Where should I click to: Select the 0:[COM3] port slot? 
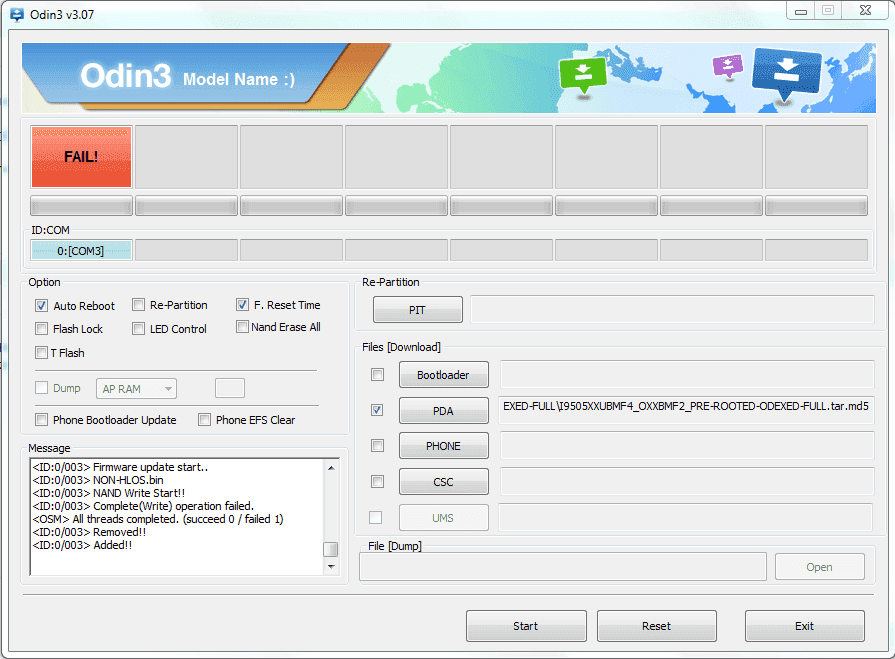[82, 251]
